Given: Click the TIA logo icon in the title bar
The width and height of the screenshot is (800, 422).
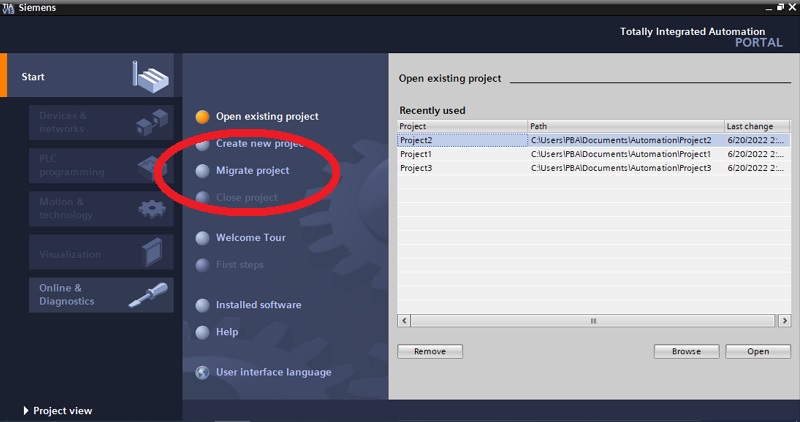Looking at the screenshot, I should click(8, 8).
